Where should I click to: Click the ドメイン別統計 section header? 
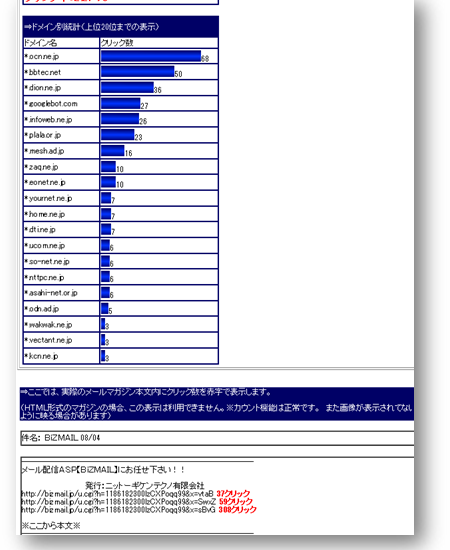click(121, 27)
